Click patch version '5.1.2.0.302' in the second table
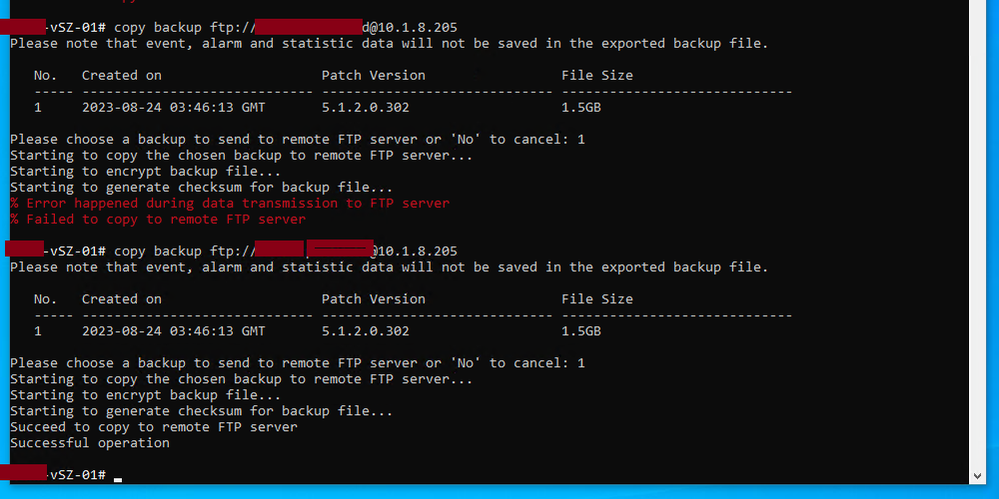Viewport: 999px width, 499px height. 365,331
